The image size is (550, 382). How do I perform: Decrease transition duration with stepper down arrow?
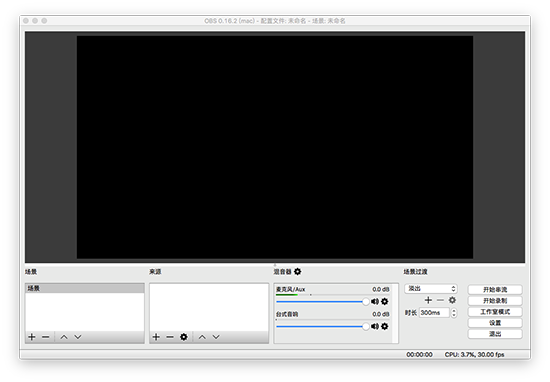pyautogui.click(x=454, y=315)
